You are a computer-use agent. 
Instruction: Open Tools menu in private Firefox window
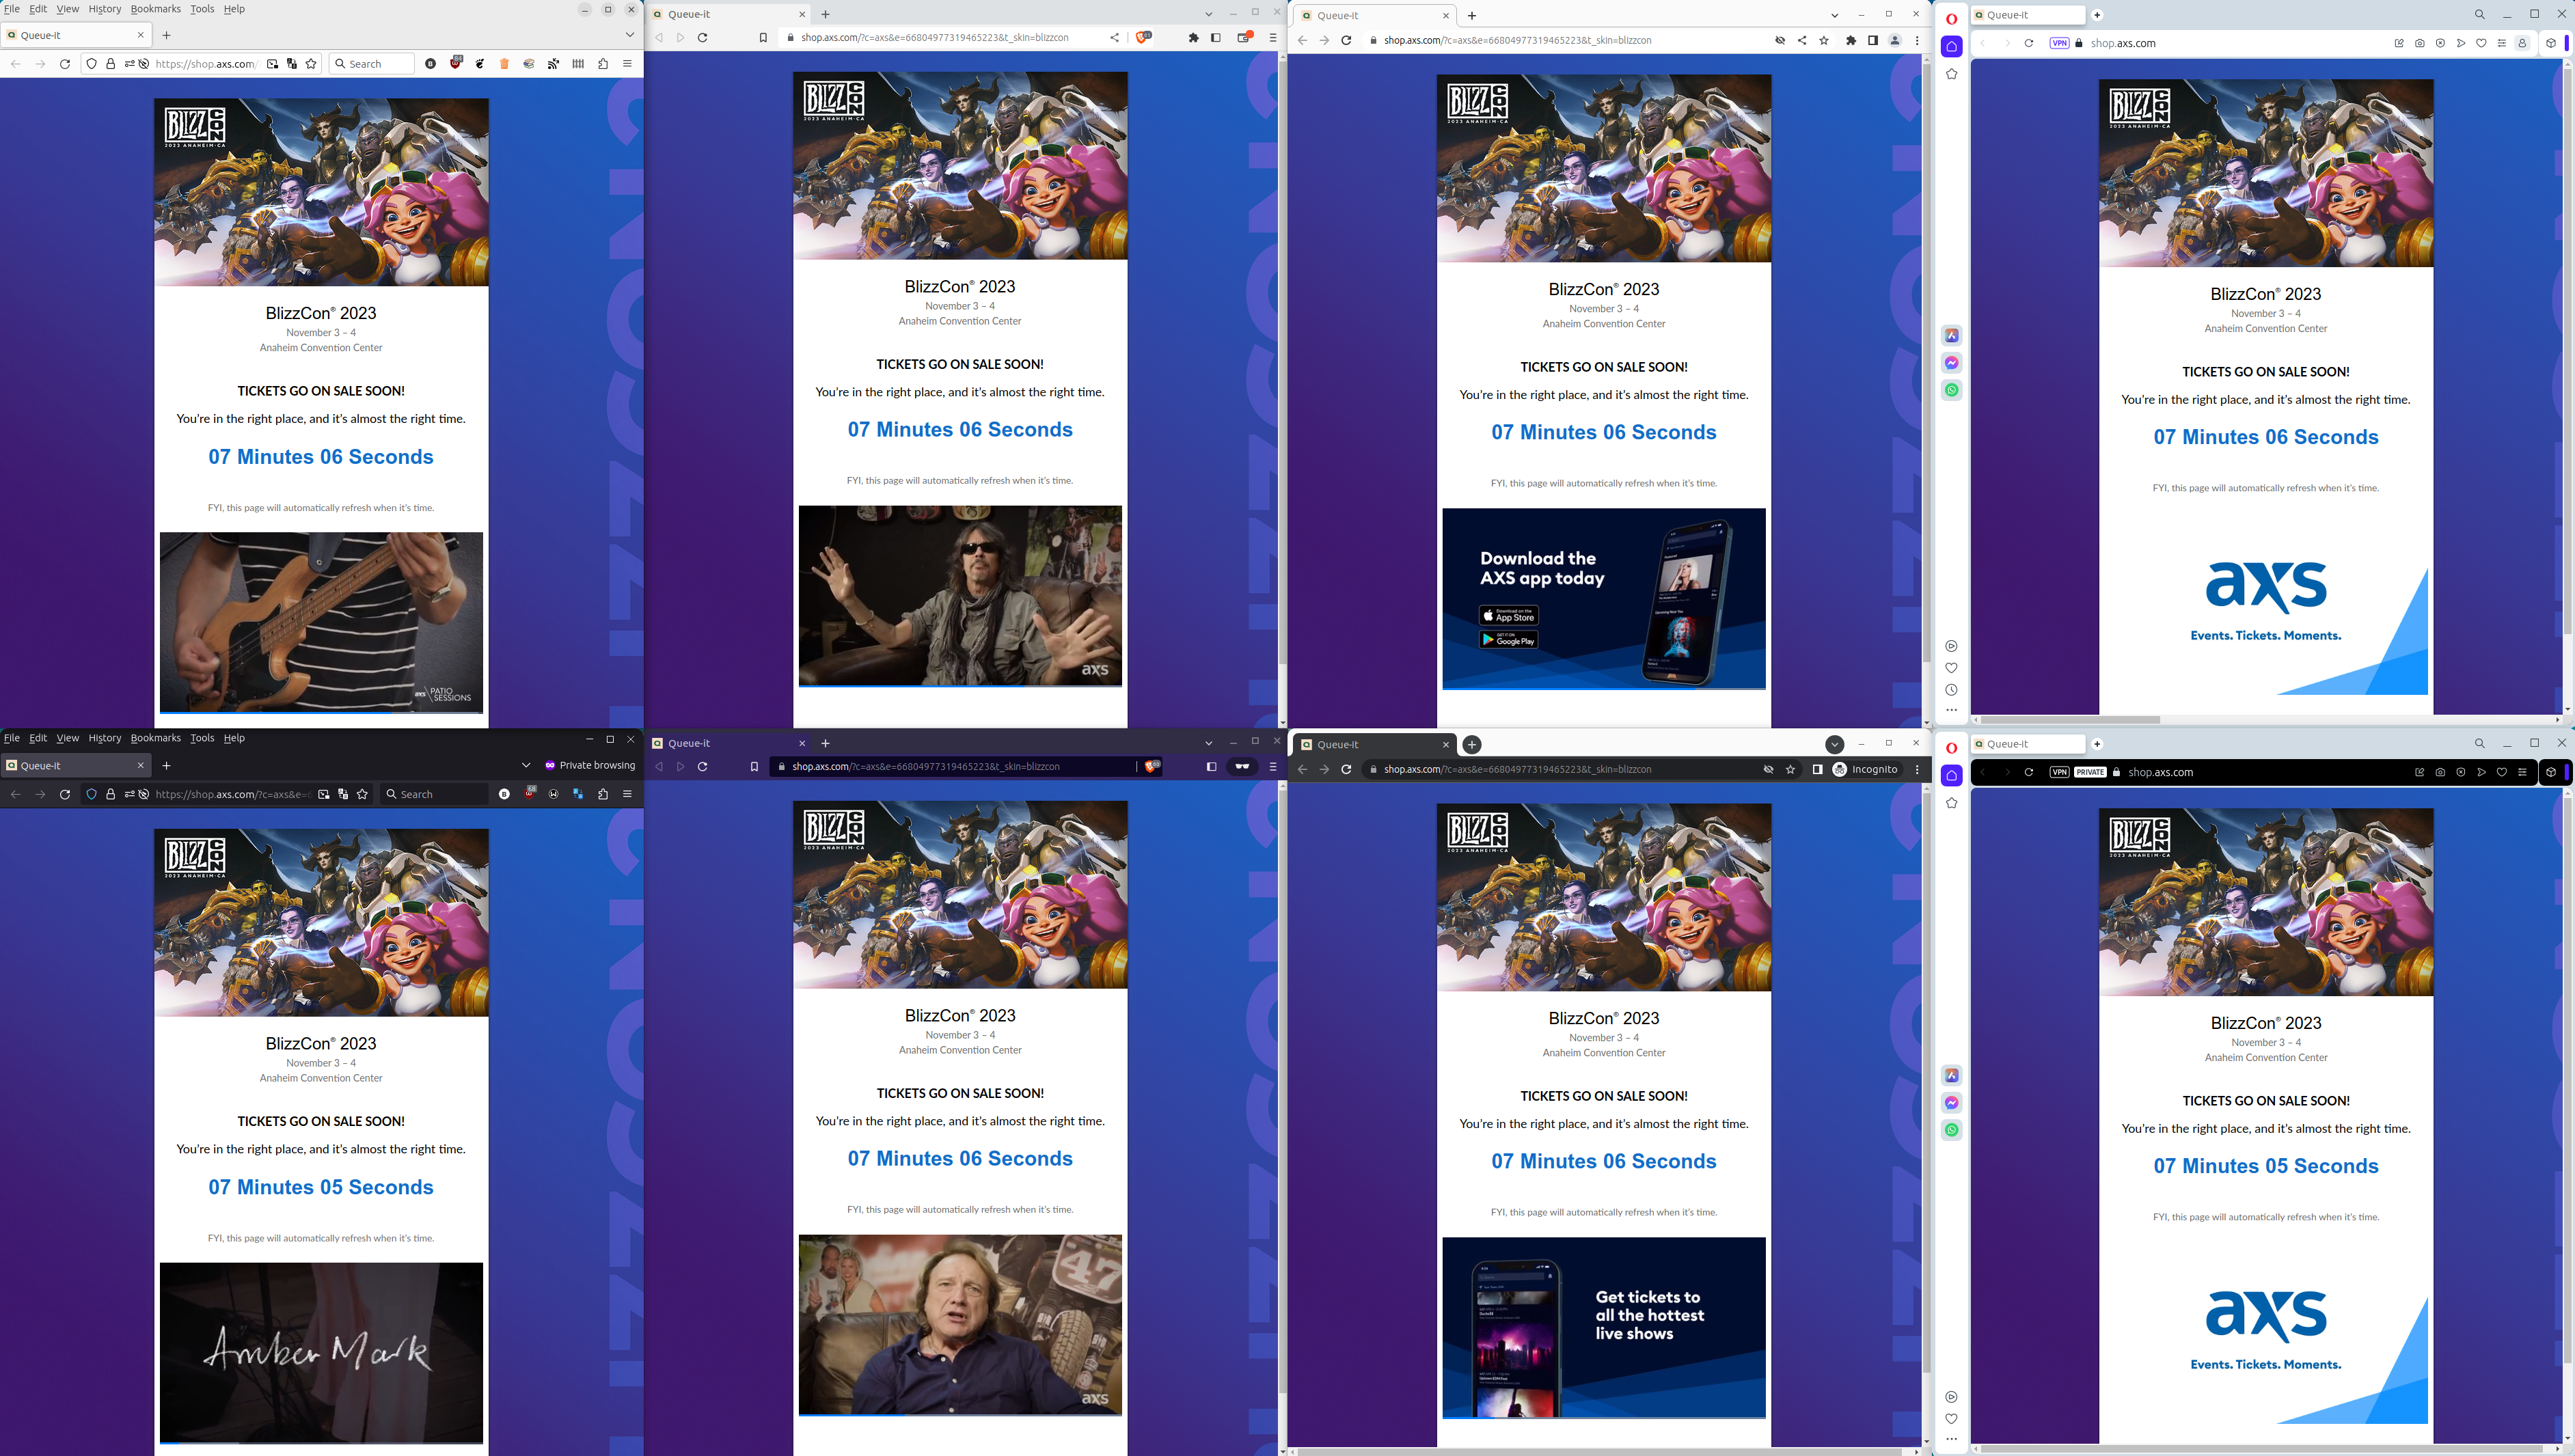click(x=202, y=738)
